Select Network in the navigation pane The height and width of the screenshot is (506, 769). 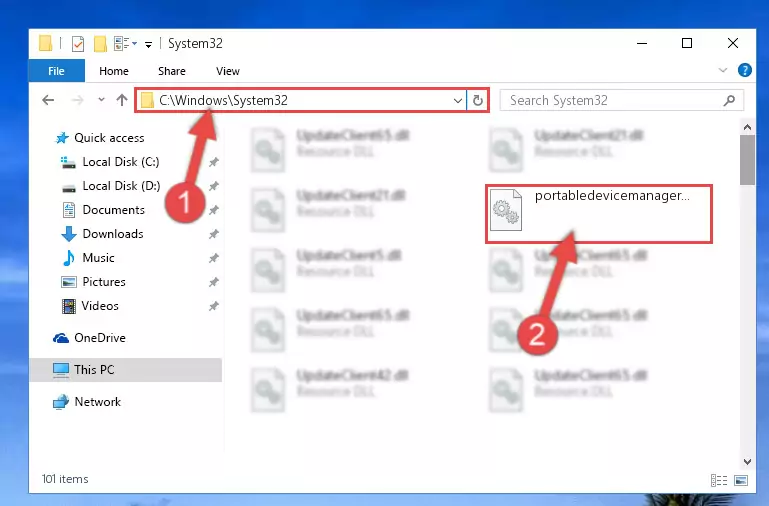tap(98, 402)
